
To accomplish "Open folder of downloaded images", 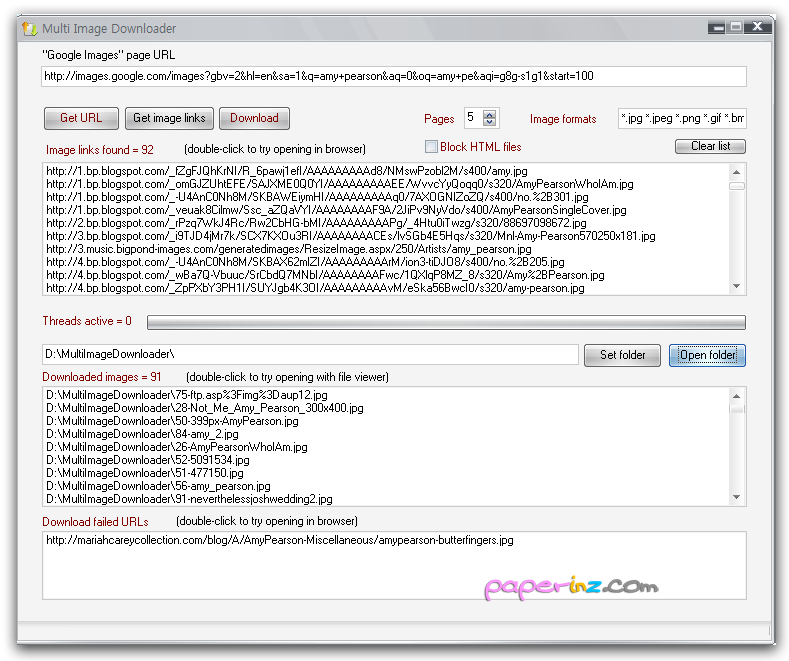I will pyautogui.click(x=707, y=355).
